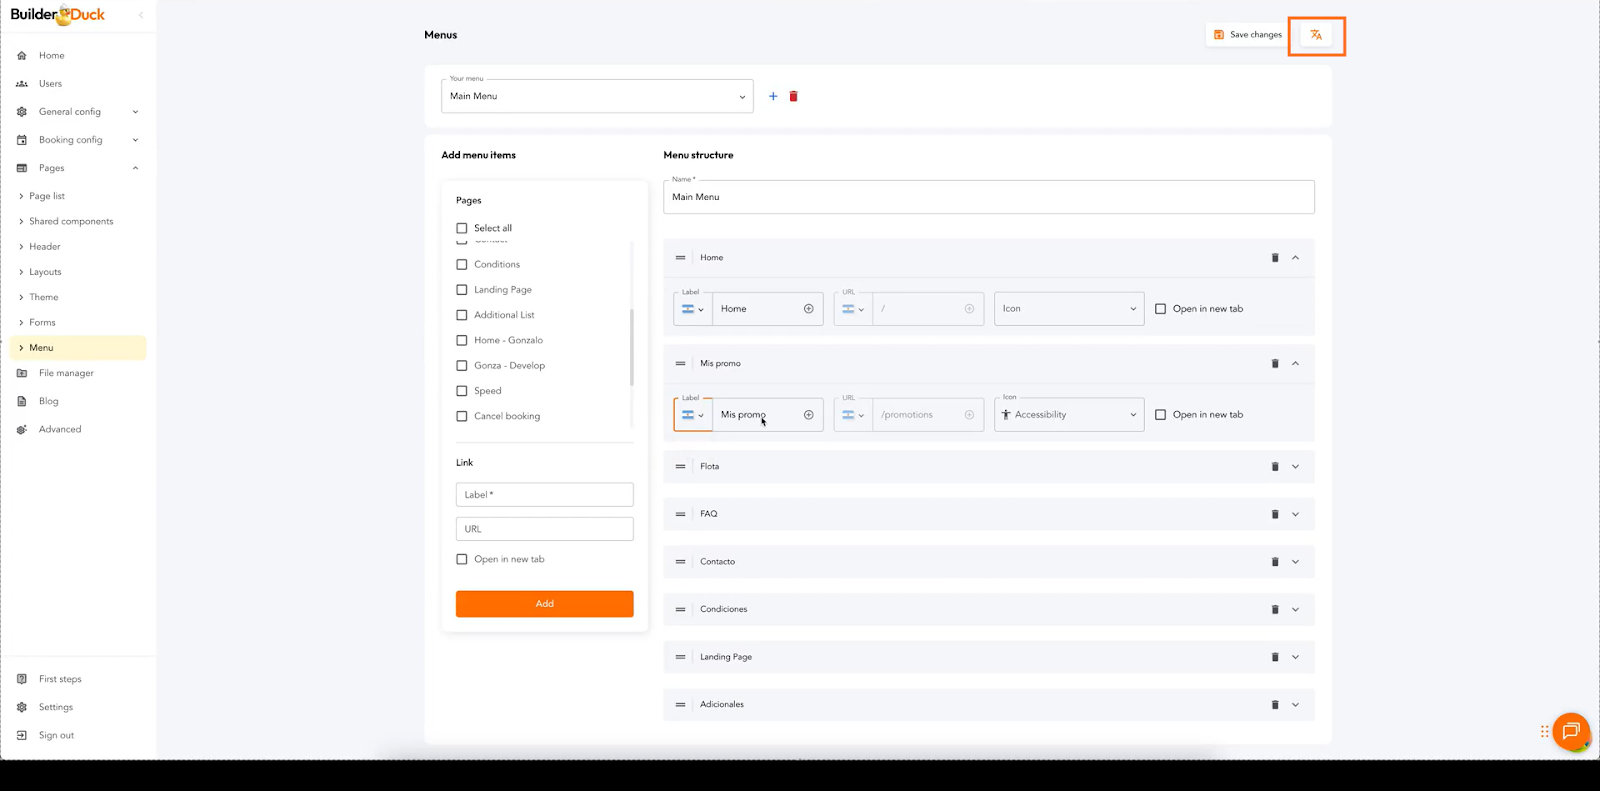Click the Link Label input field
Viewport: 1600px width, 791px height.
544,495
